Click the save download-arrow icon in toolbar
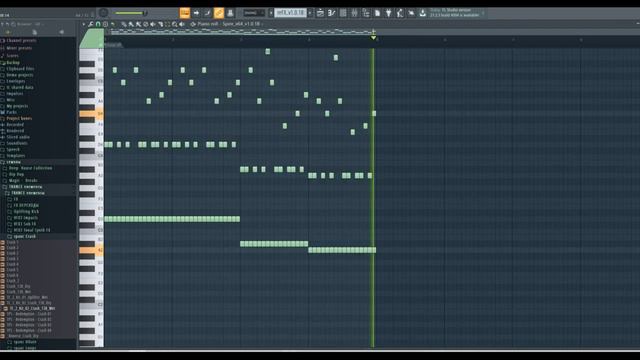The width and height of the screenshot is (640, 360). coord(423,13)
